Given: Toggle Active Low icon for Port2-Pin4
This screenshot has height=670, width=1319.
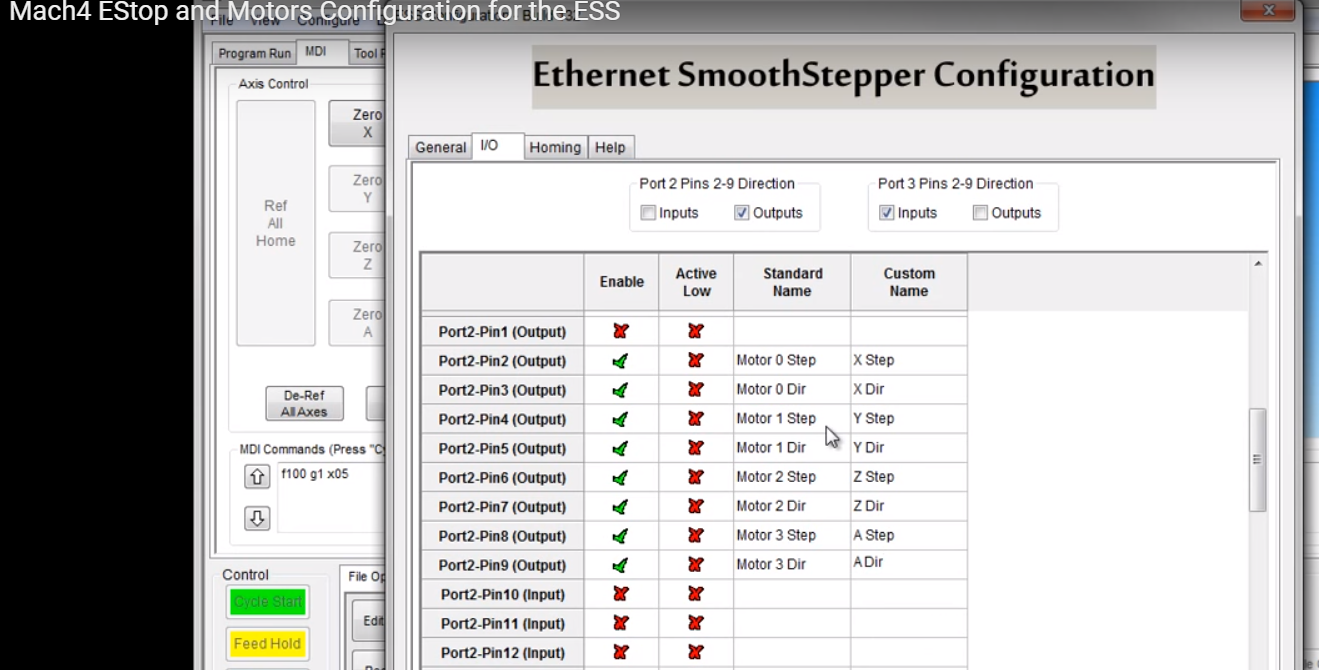Looking at the screenshot, I should point(696,419).
